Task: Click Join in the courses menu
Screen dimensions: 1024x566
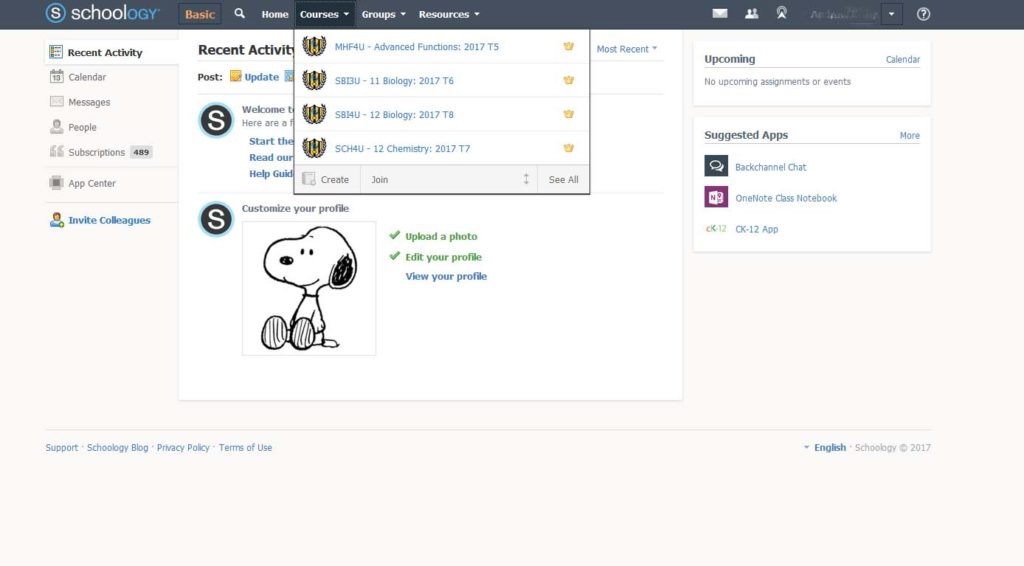Action: tap(379, 180)
